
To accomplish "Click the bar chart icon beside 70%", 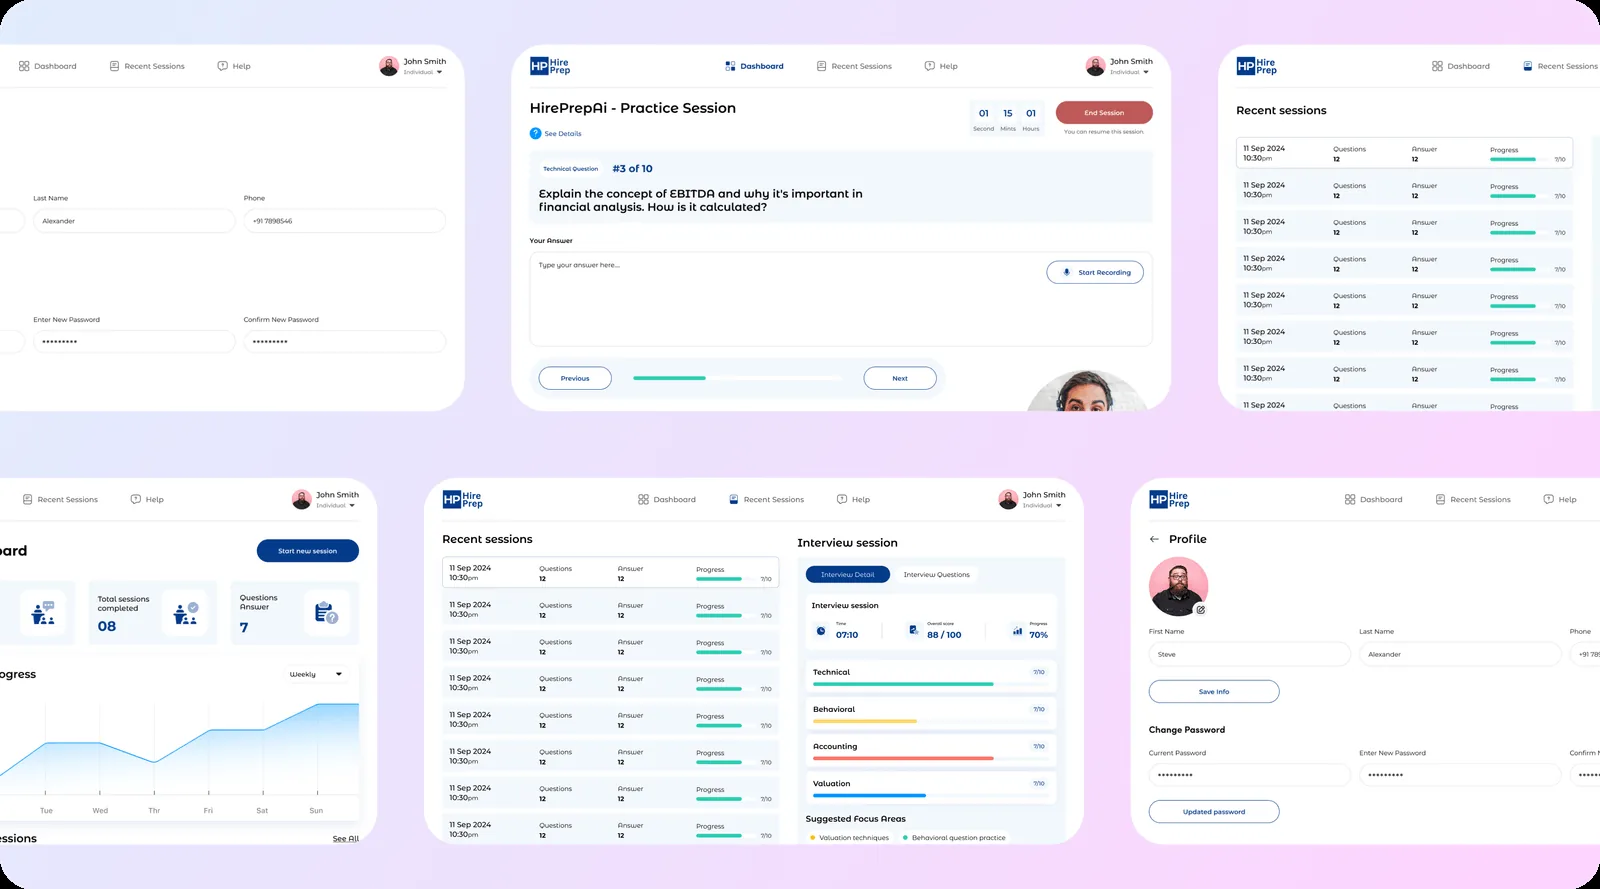I will click(1017, 631).
